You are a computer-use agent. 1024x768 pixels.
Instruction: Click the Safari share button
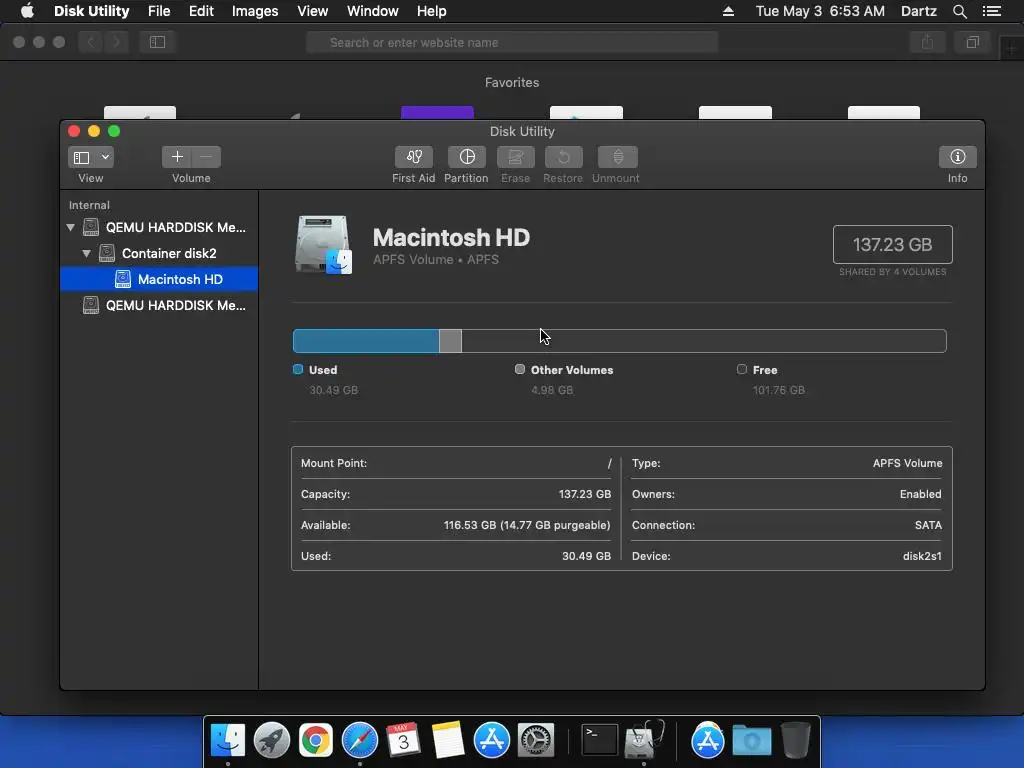(927, 42)
